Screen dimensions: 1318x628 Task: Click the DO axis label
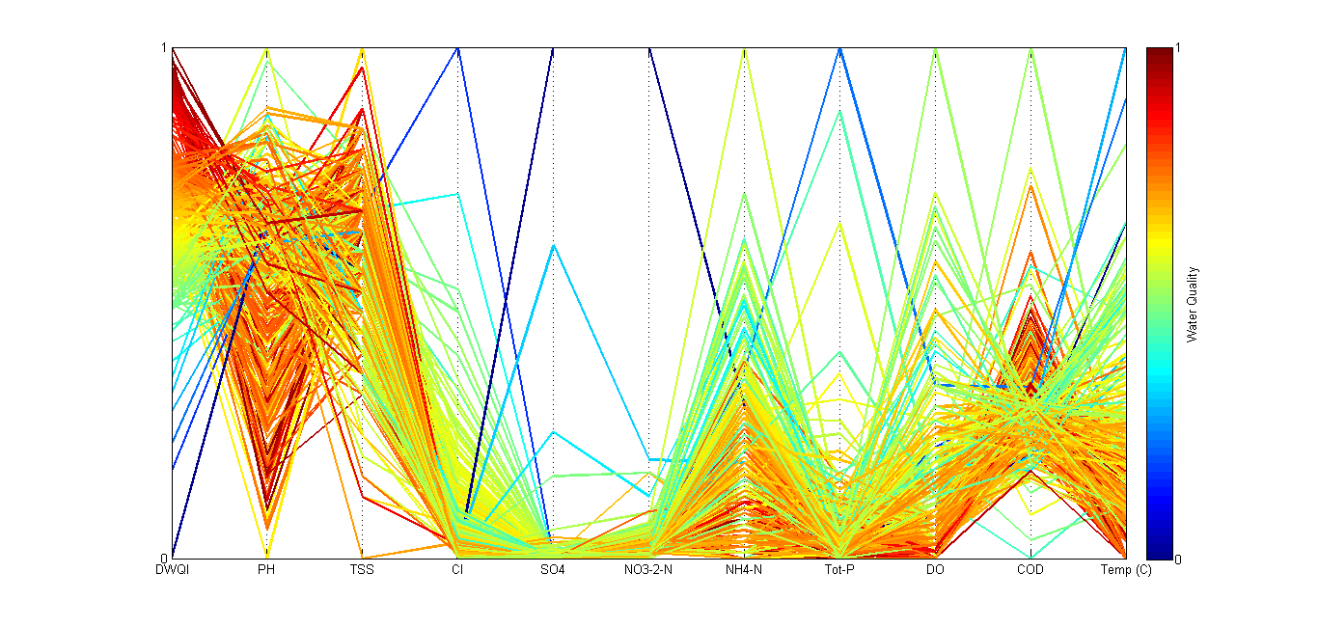tap(935, 570)
